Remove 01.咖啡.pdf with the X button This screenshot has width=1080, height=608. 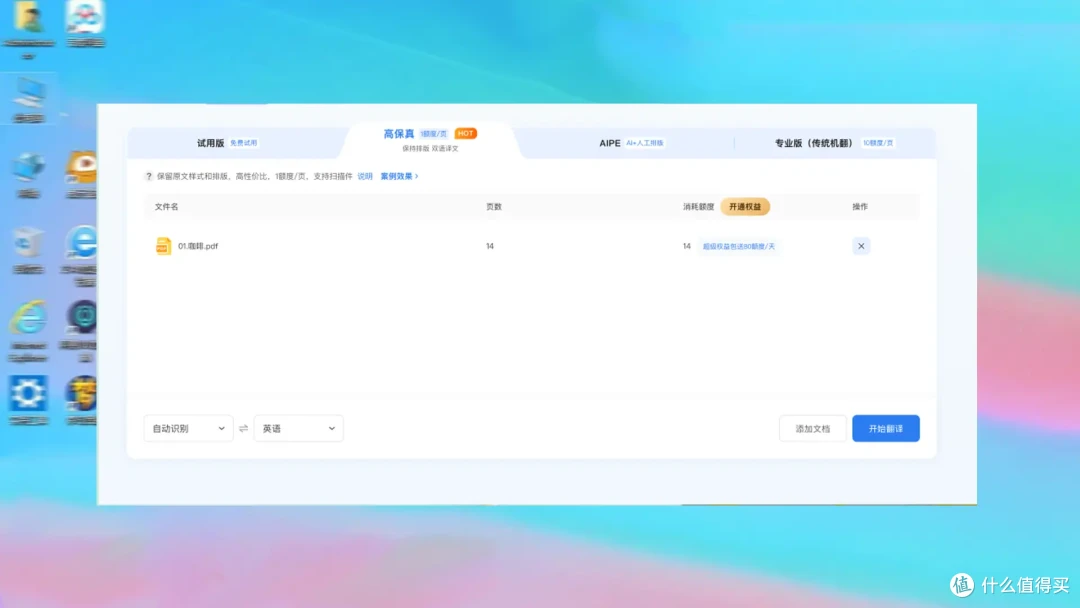click(x=861, y=246)
